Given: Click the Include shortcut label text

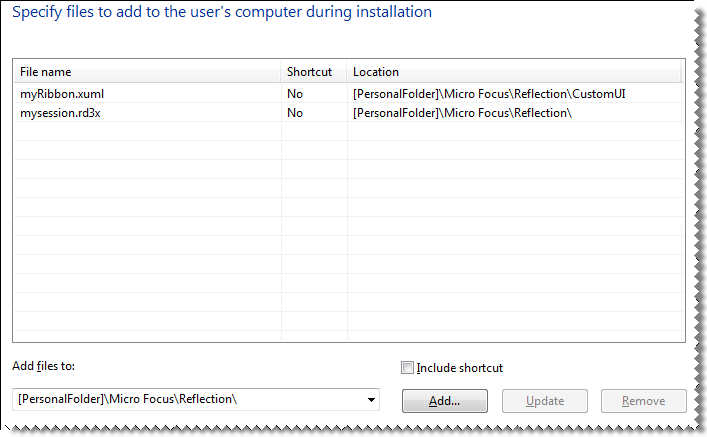Looking at the screenshot, I should pyautogui.click(x=459, y=368).
